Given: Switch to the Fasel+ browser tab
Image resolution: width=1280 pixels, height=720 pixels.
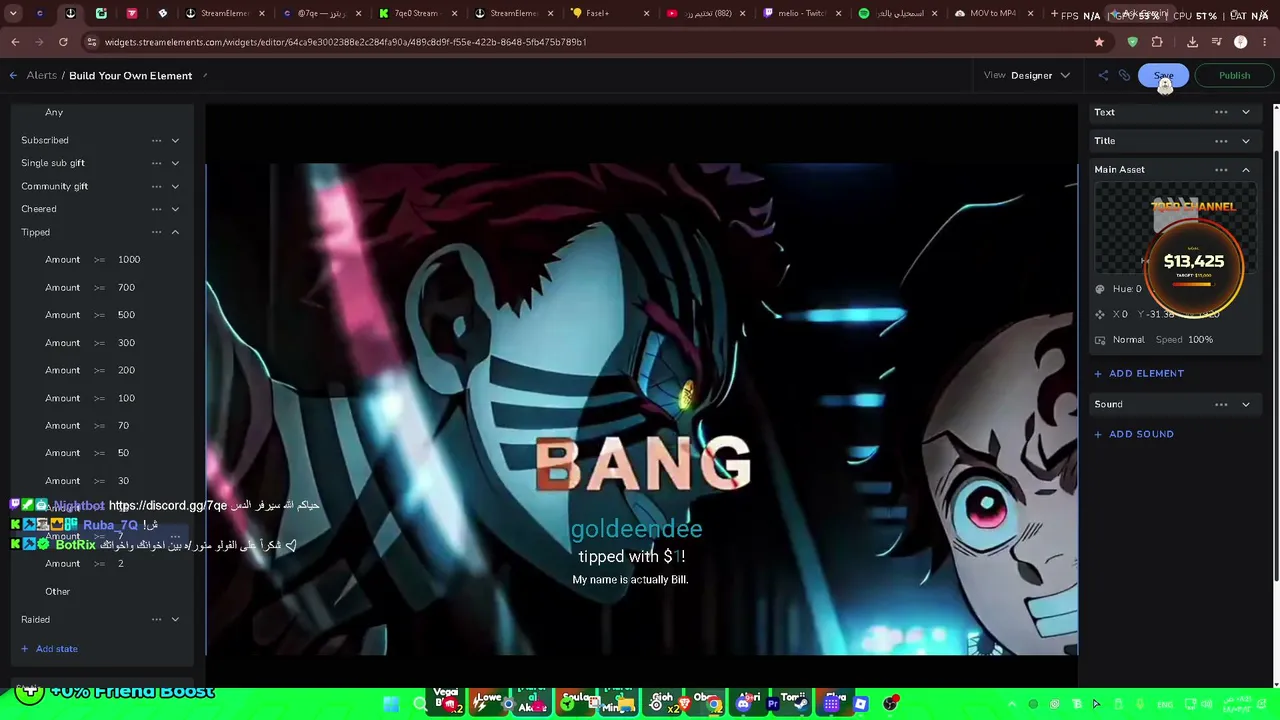Looking at the screenshot, I should [x=606, y=14].
